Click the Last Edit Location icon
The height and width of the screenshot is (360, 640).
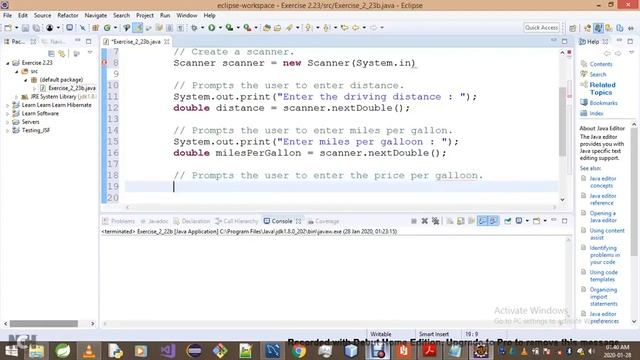[345, 28]
